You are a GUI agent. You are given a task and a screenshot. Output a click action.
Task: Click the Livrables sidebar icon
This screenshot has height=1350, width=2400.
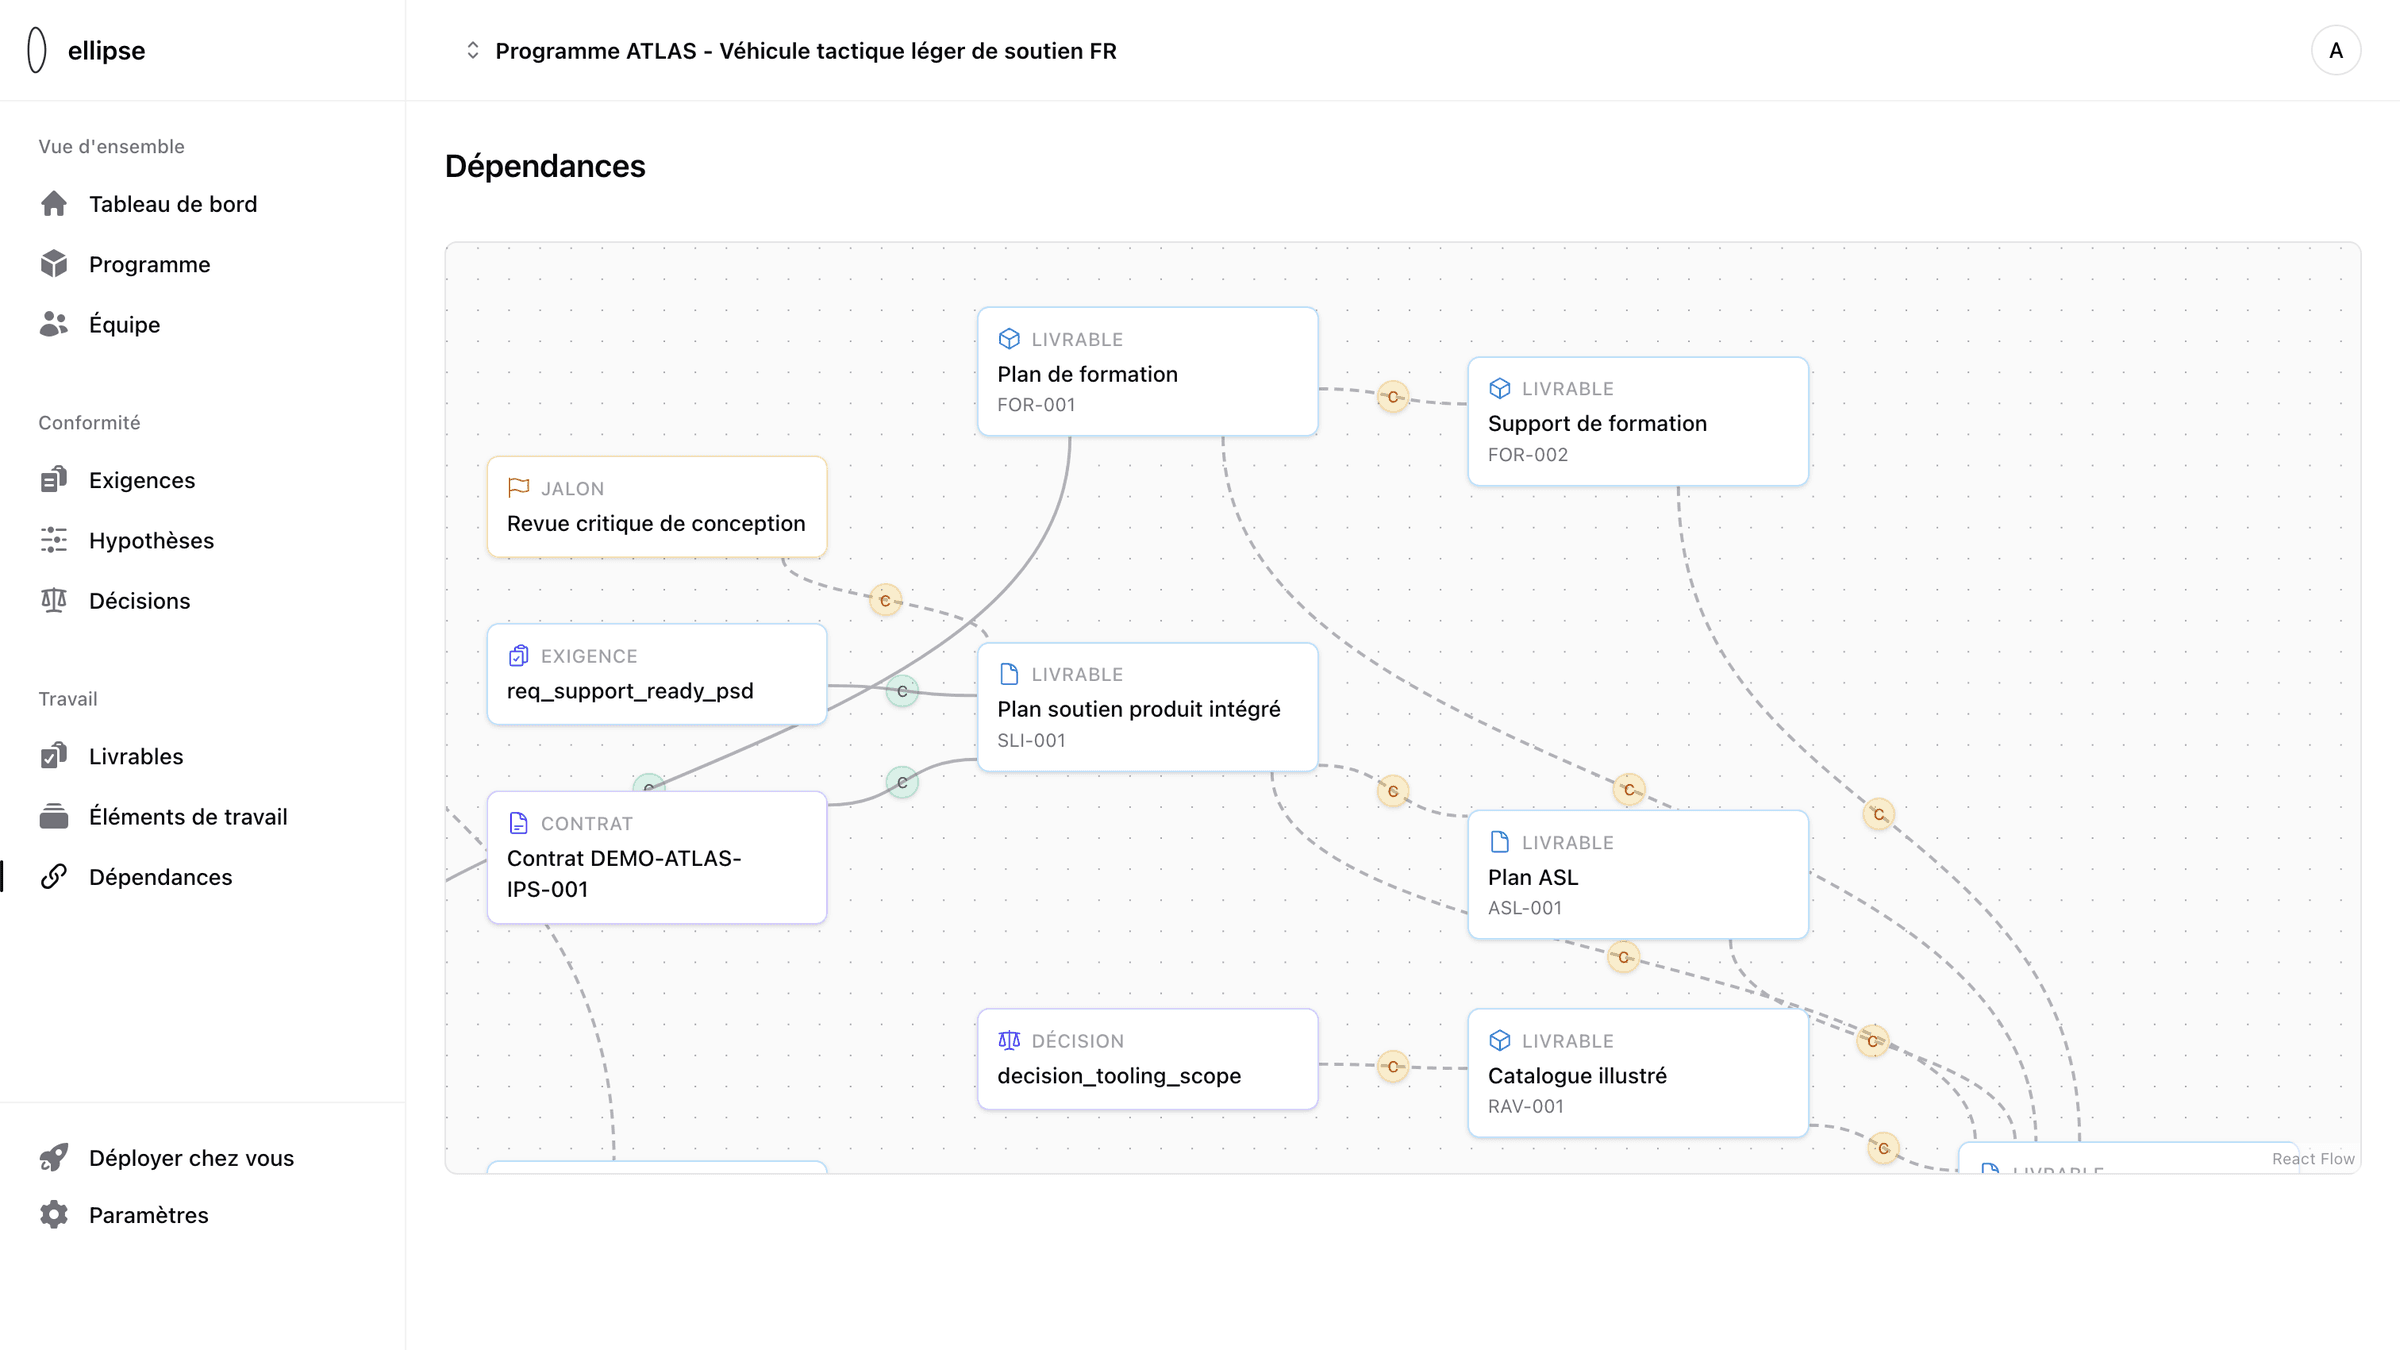(54, 756)
